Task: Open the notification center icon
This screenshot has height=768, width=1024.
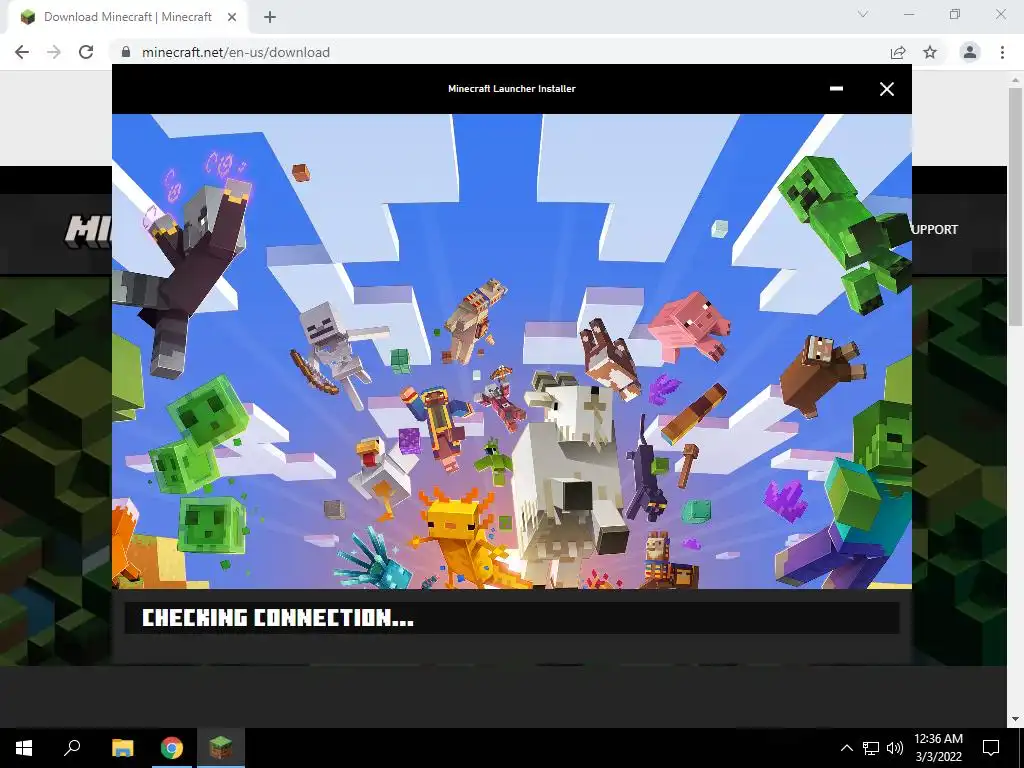Action: [x=991, y=748]
